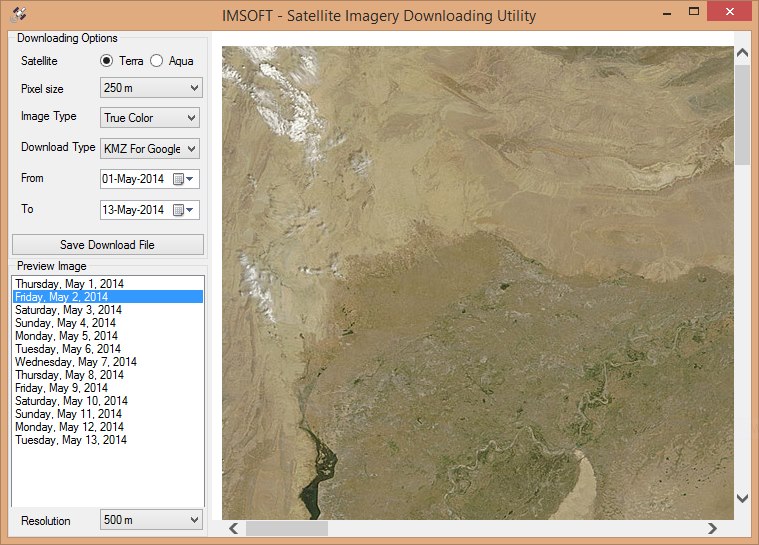The width and height of the screenshot is (759, 545).
Task: Close the IMSOFT window
Action: pyautogui.click(x=729, y=12)
